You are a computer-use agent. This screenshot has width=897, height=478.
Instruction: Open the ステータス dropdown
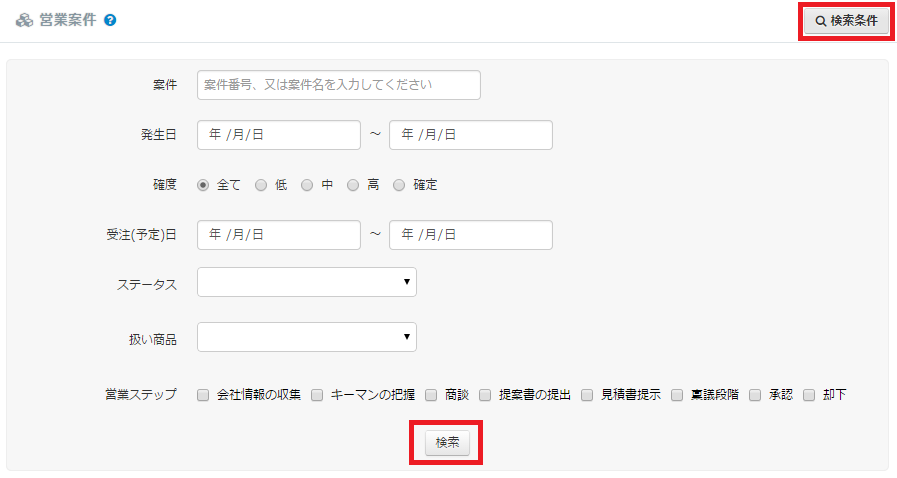point(307,282)
